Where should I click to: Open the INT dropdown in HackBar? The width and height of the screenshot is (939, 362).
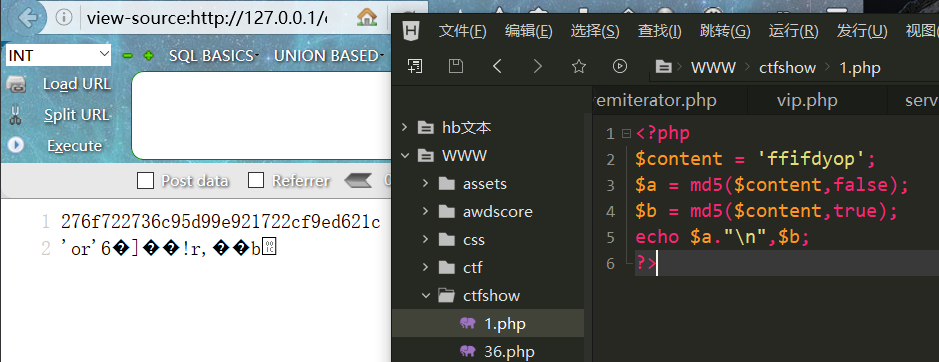(x=59, y=56)
